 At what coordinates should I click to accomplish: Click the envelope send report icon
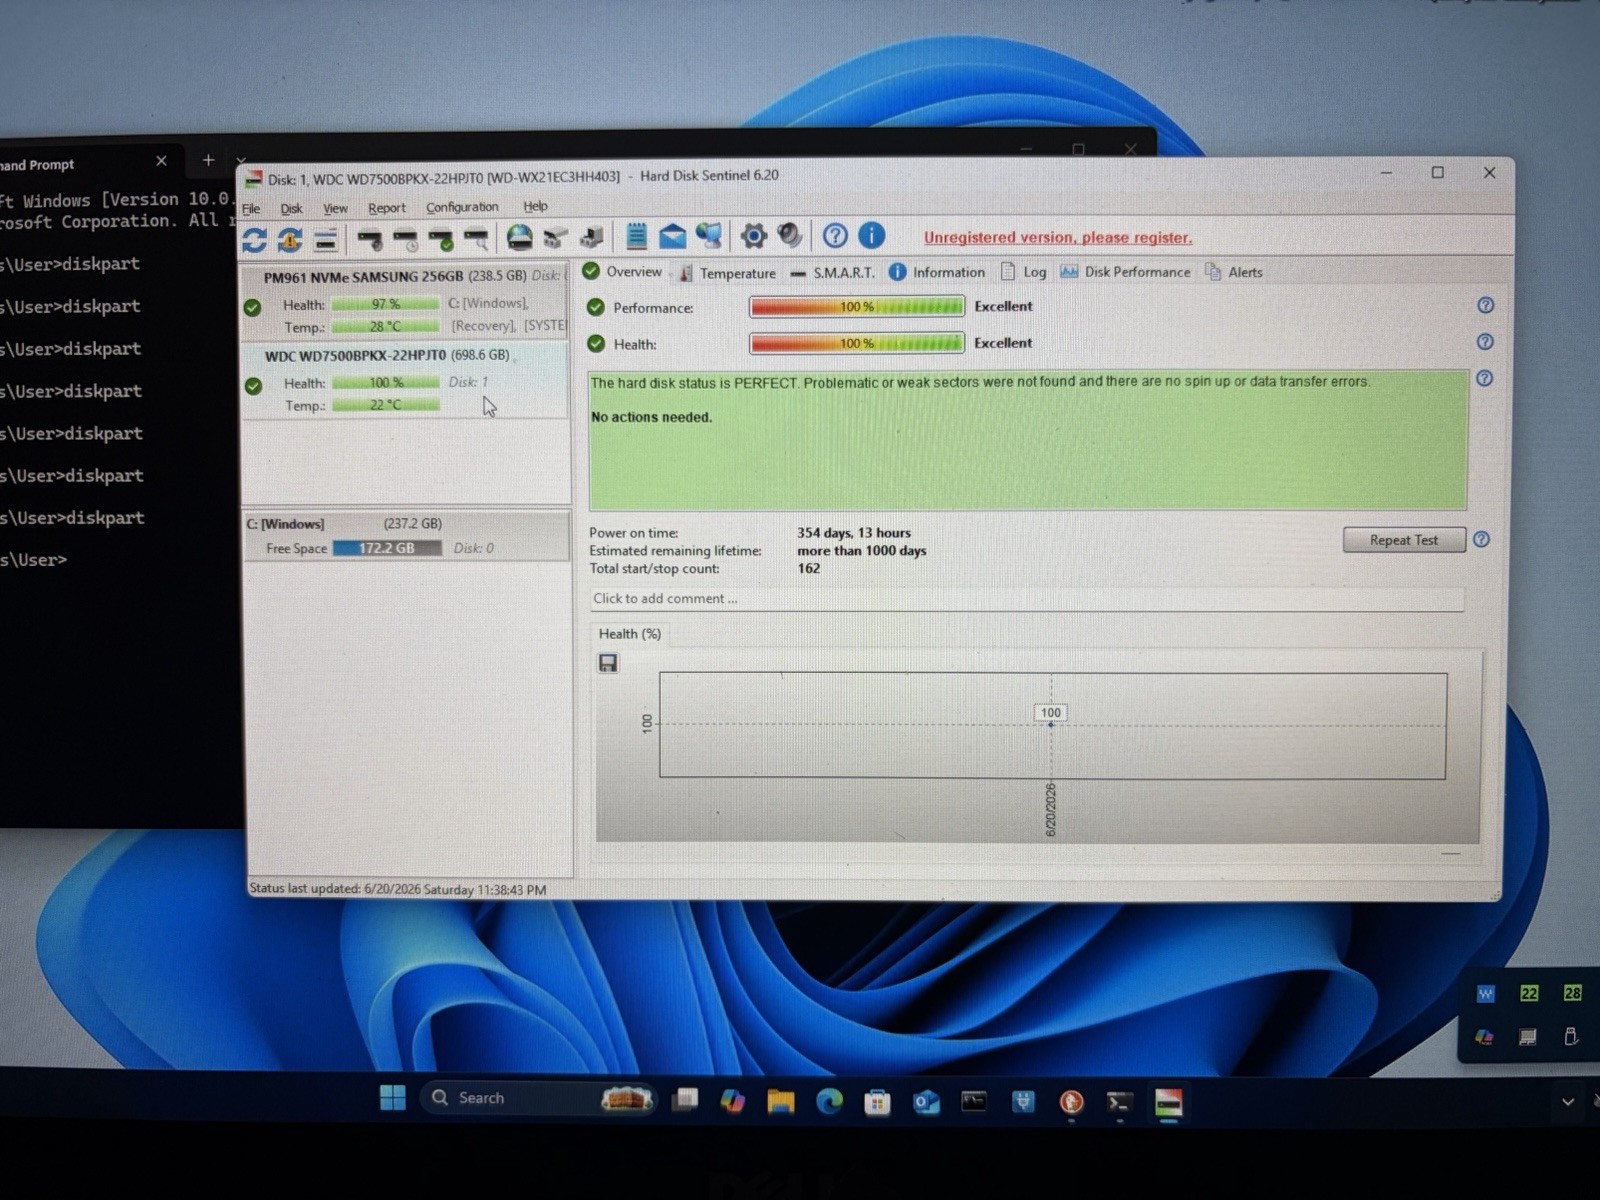pyautogui.click(x=672, y=236)
